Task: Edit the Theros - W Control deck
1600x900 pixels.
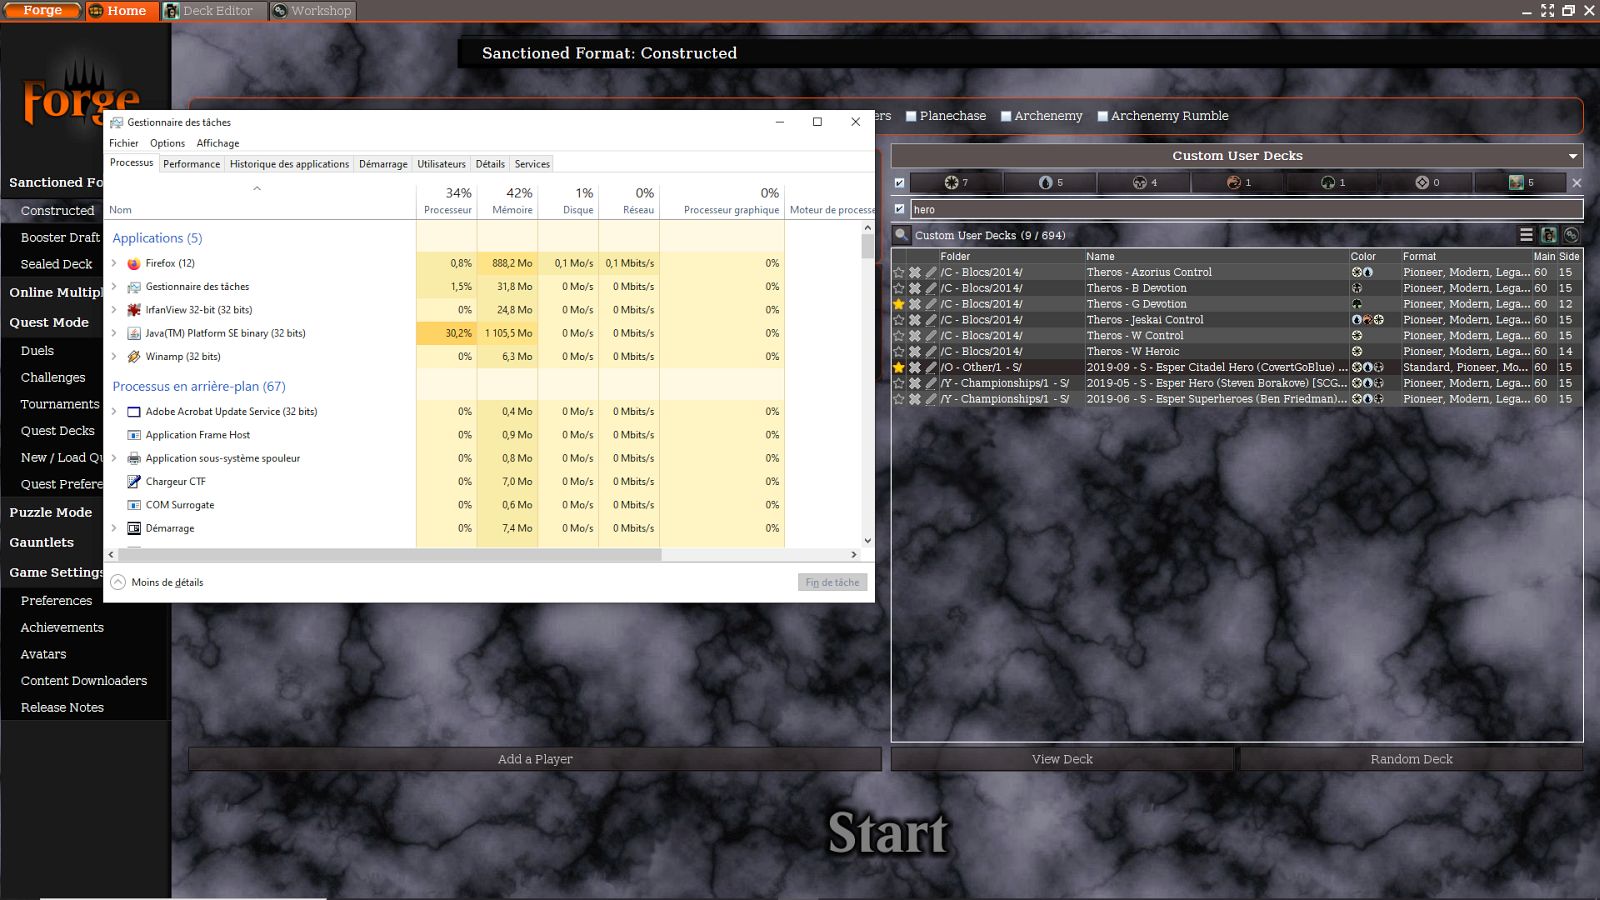Action: pos(931,335)
